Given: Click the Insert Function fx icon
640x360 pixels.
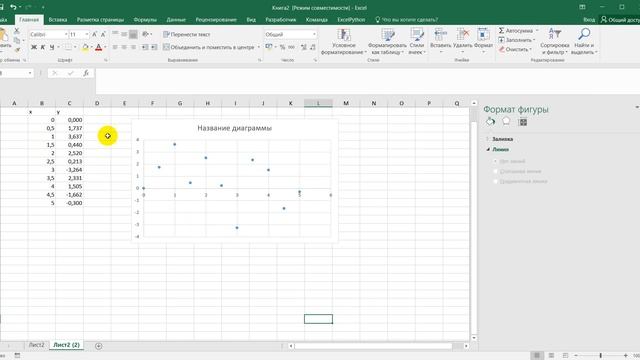Looking at the screenshot, I should tap(86, 73).
